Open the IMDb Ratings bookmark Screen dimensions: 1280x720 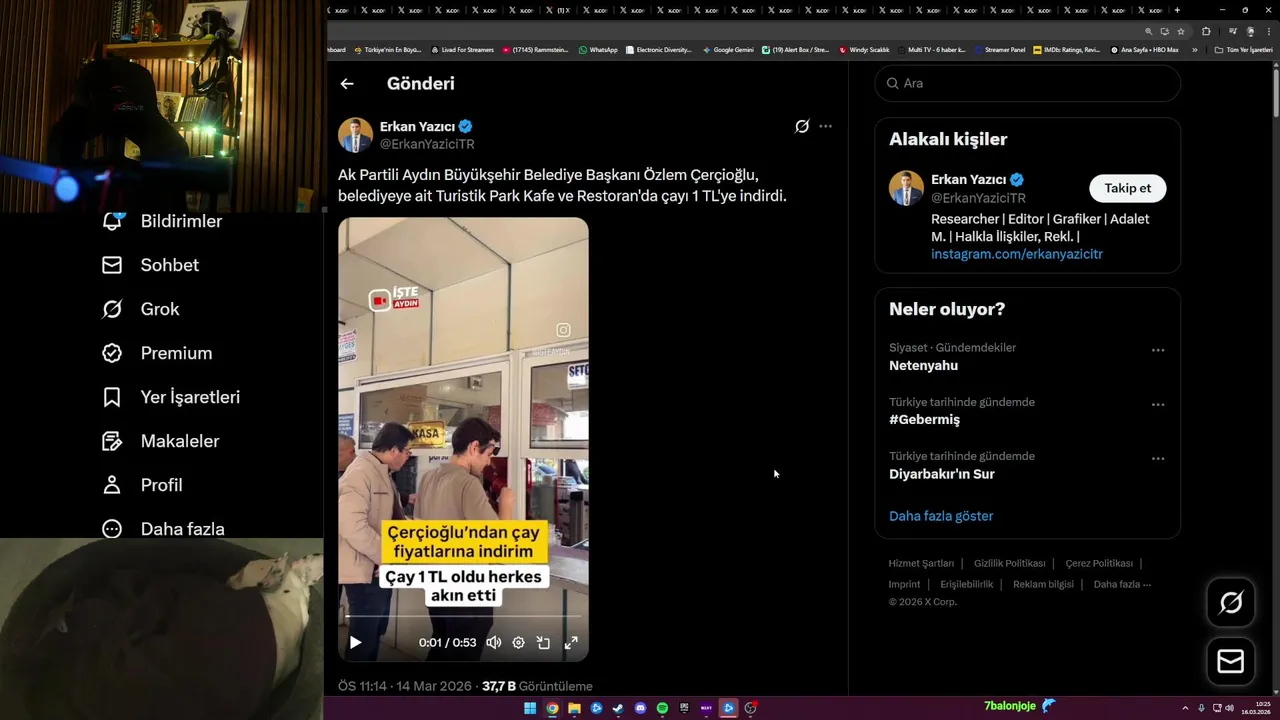(x=1066, y=49)
